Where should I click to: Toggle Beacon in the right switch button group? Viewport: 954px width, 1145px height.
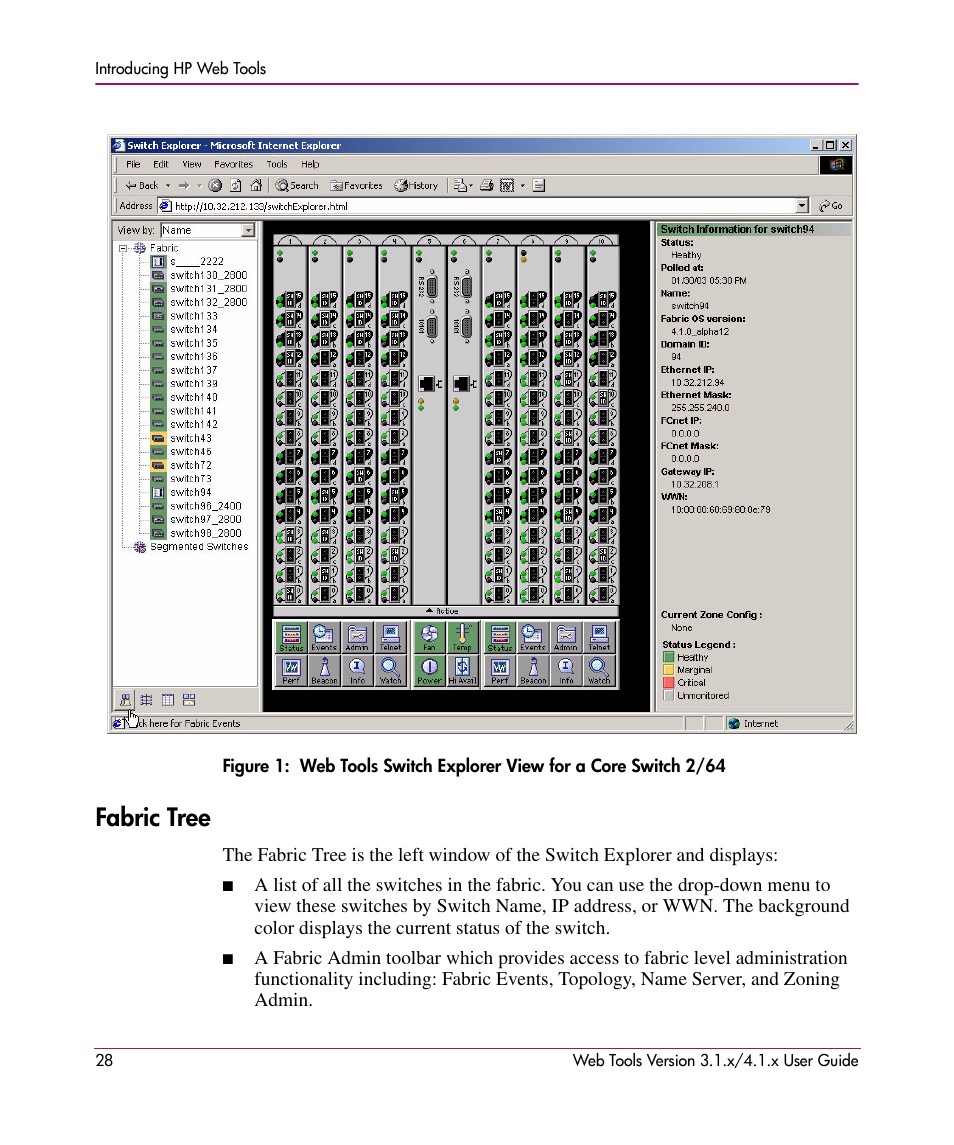(533, 670)
